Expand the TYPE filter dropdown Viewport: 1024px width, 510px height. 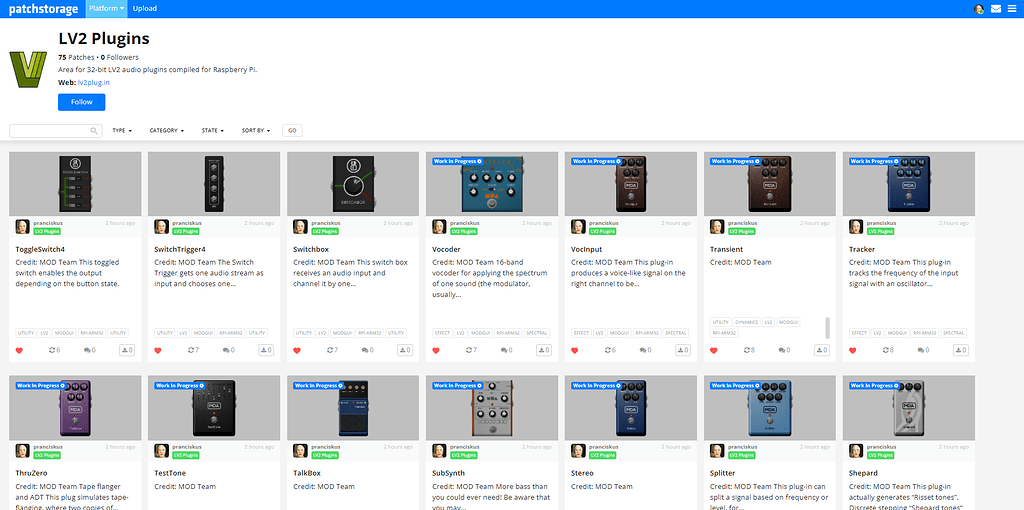click(x=119, y=131)
